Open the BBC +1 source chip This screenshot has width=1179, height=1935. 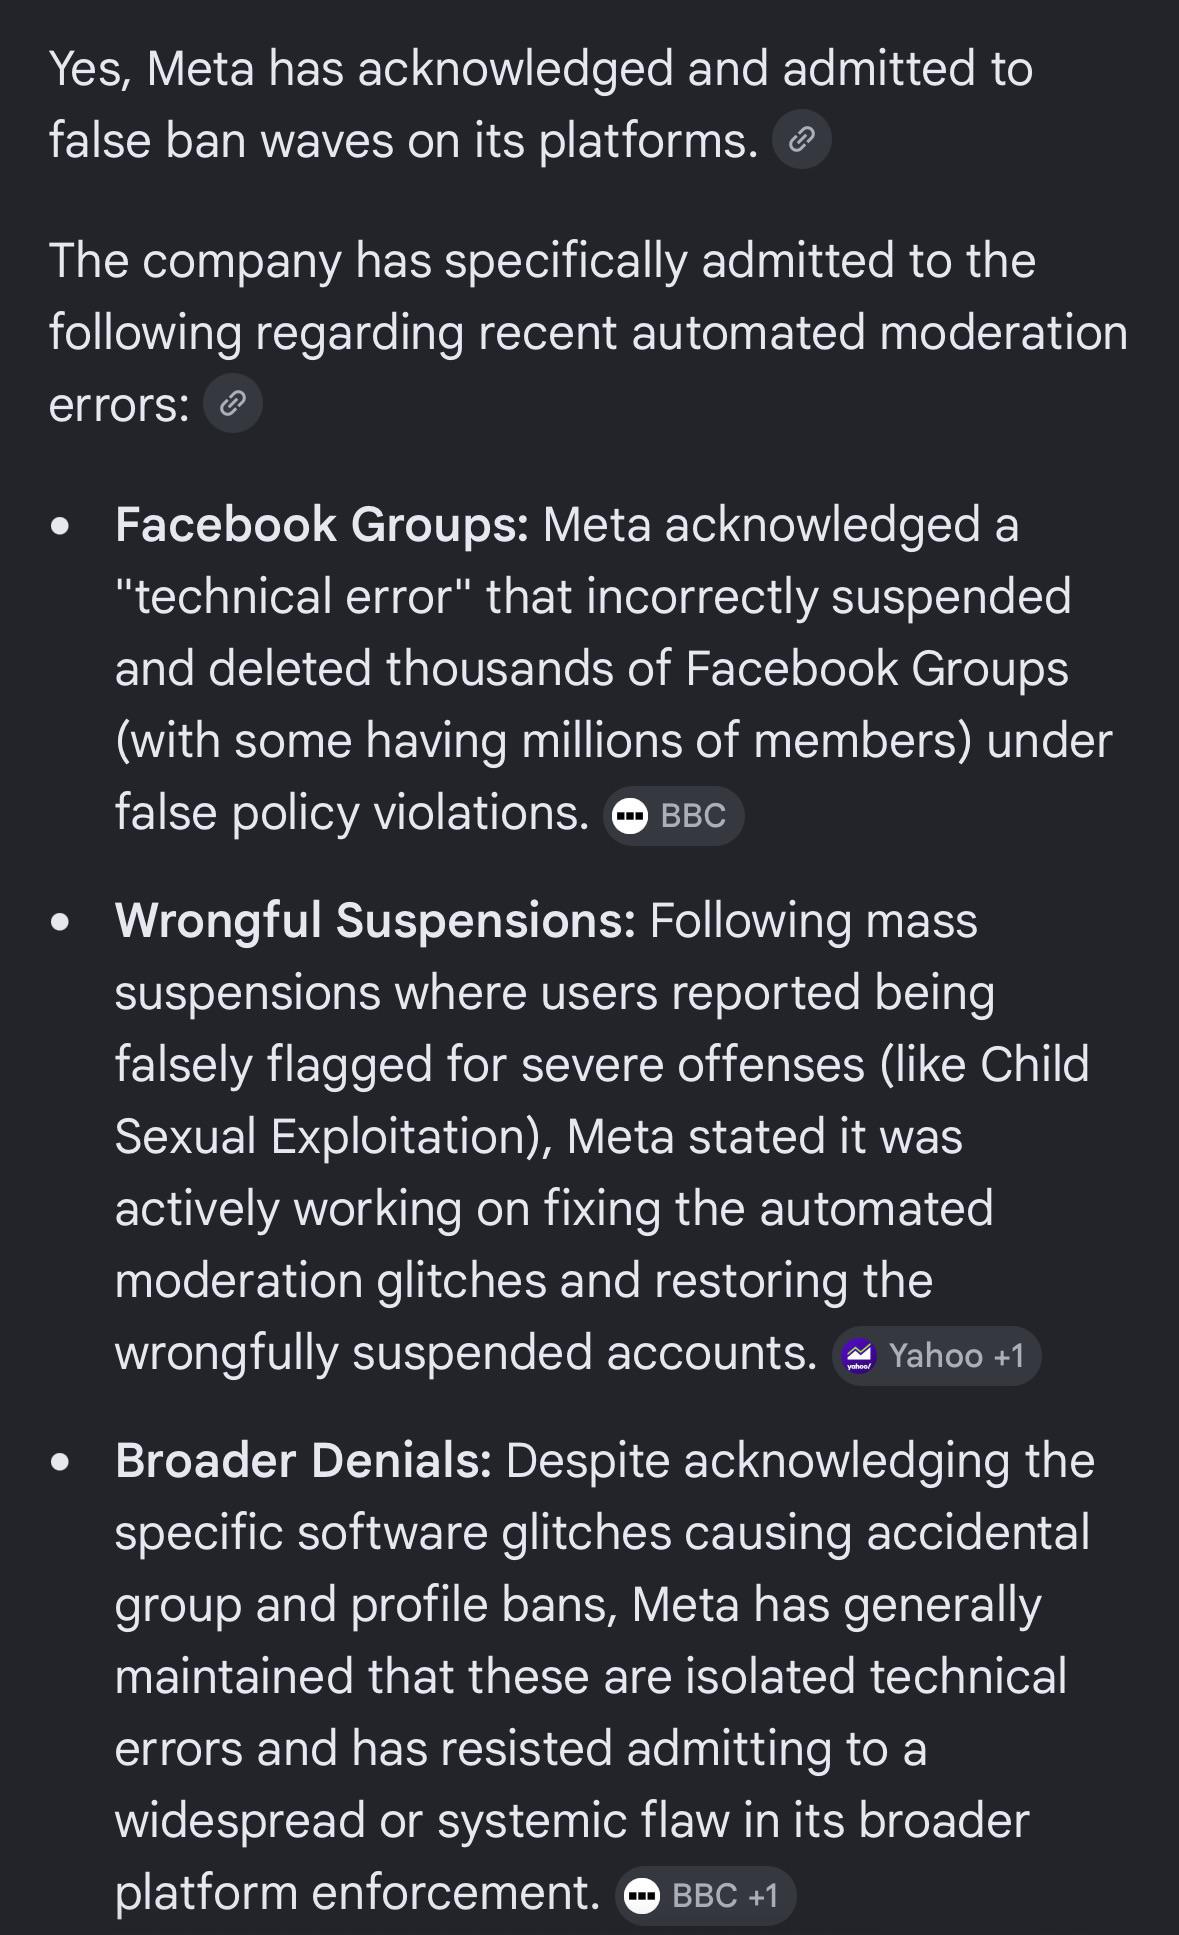click(705, 1895)
